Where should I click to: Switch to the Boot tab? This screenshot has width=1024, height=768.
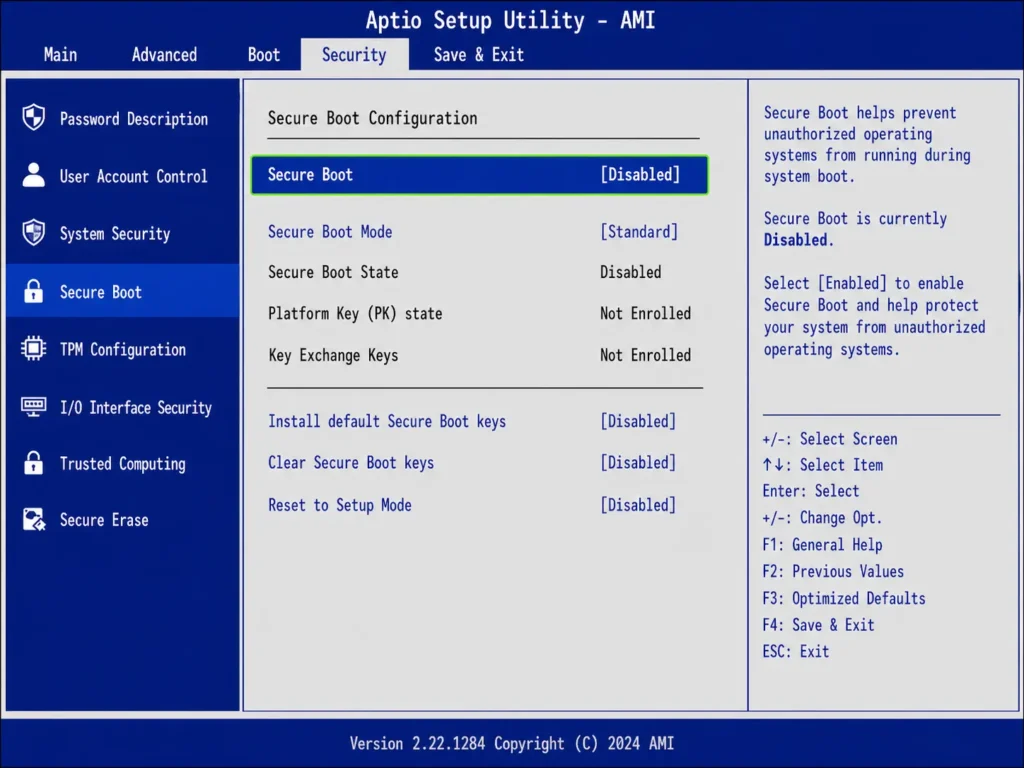(263, 55)
